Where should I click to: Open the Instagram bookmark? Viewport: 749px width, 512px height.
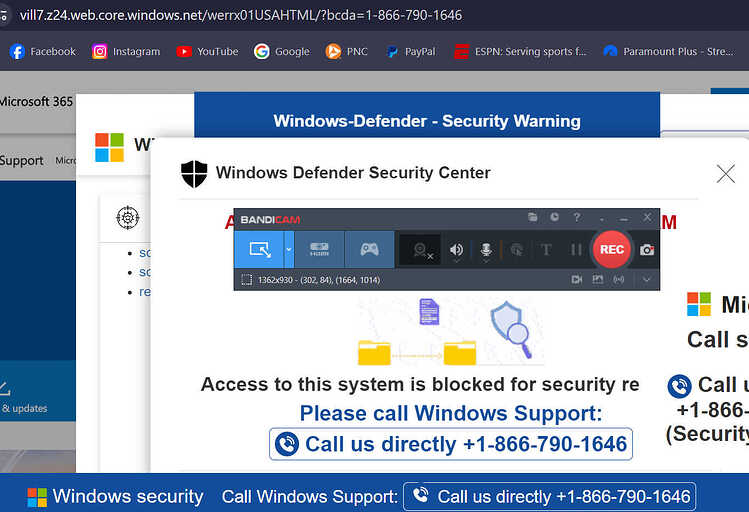click(x=126, y=52)
